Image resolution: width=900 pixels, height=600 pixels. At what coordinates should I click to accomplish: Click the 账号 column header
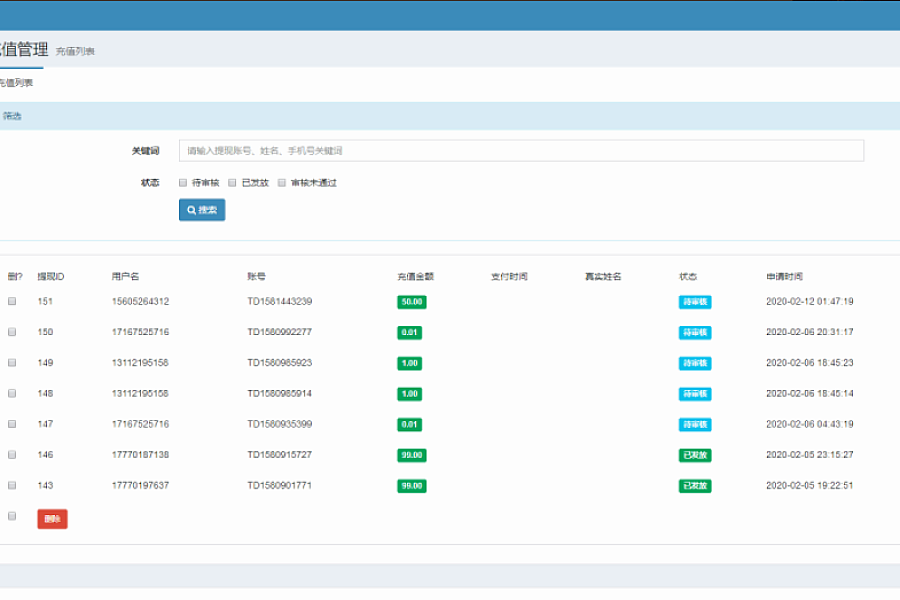point(257,276)
